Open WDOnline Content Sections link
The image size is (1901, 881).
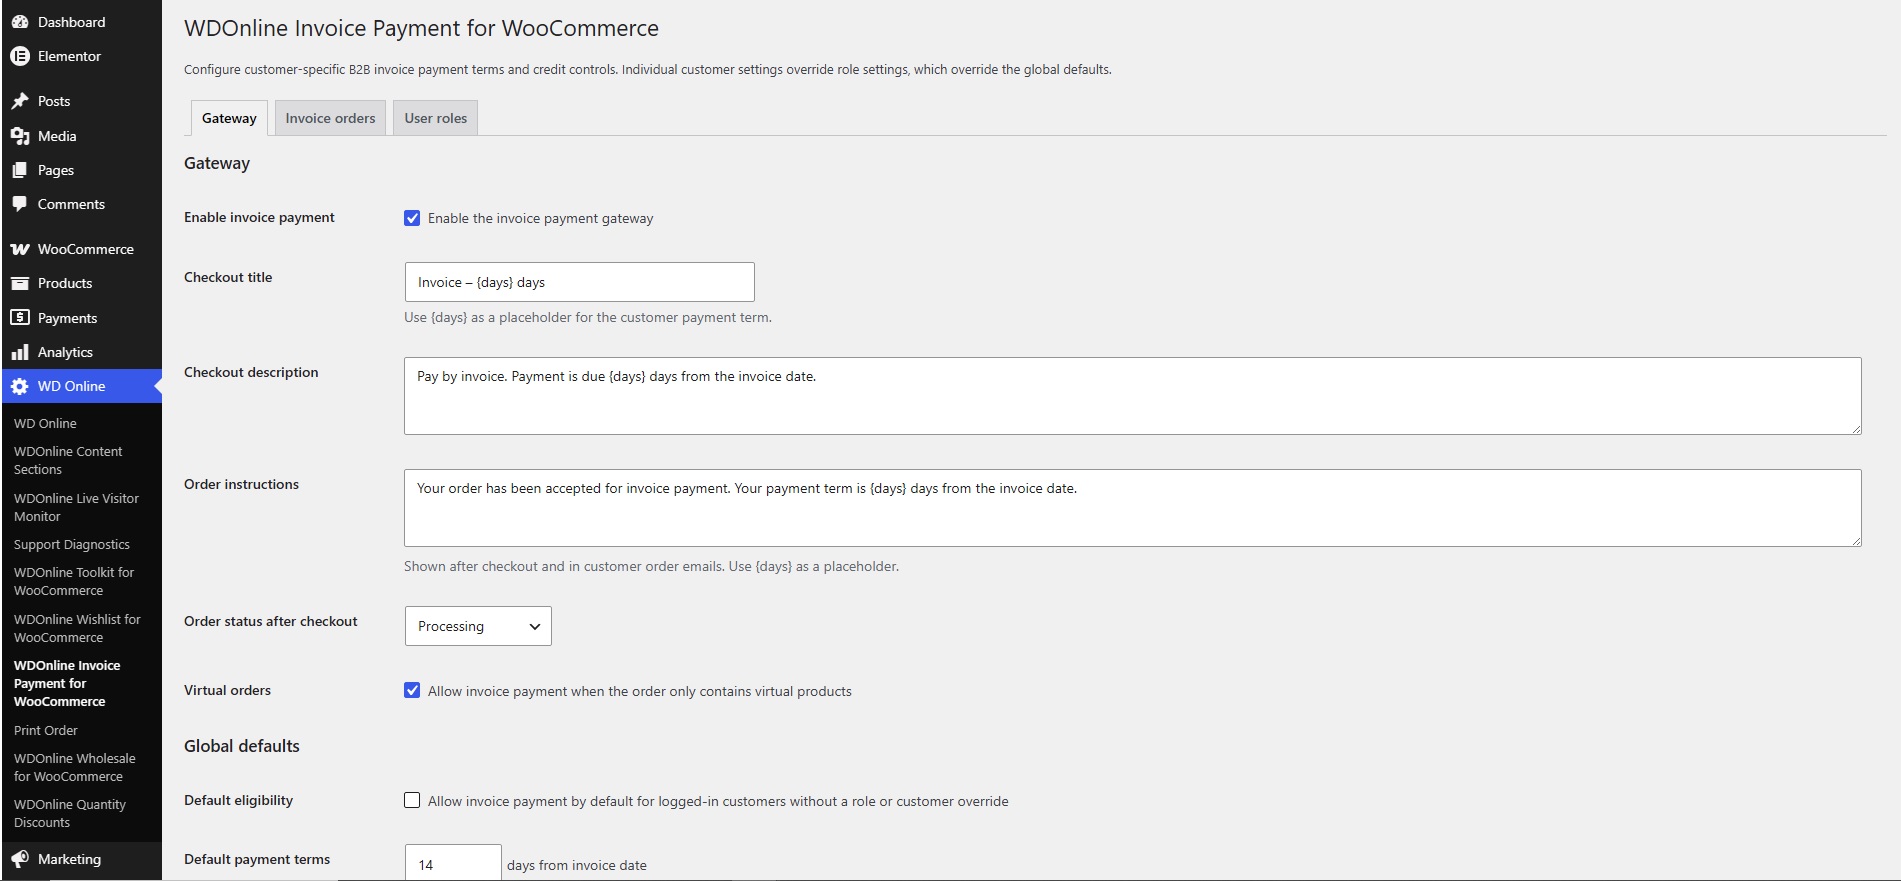point(68,460)
